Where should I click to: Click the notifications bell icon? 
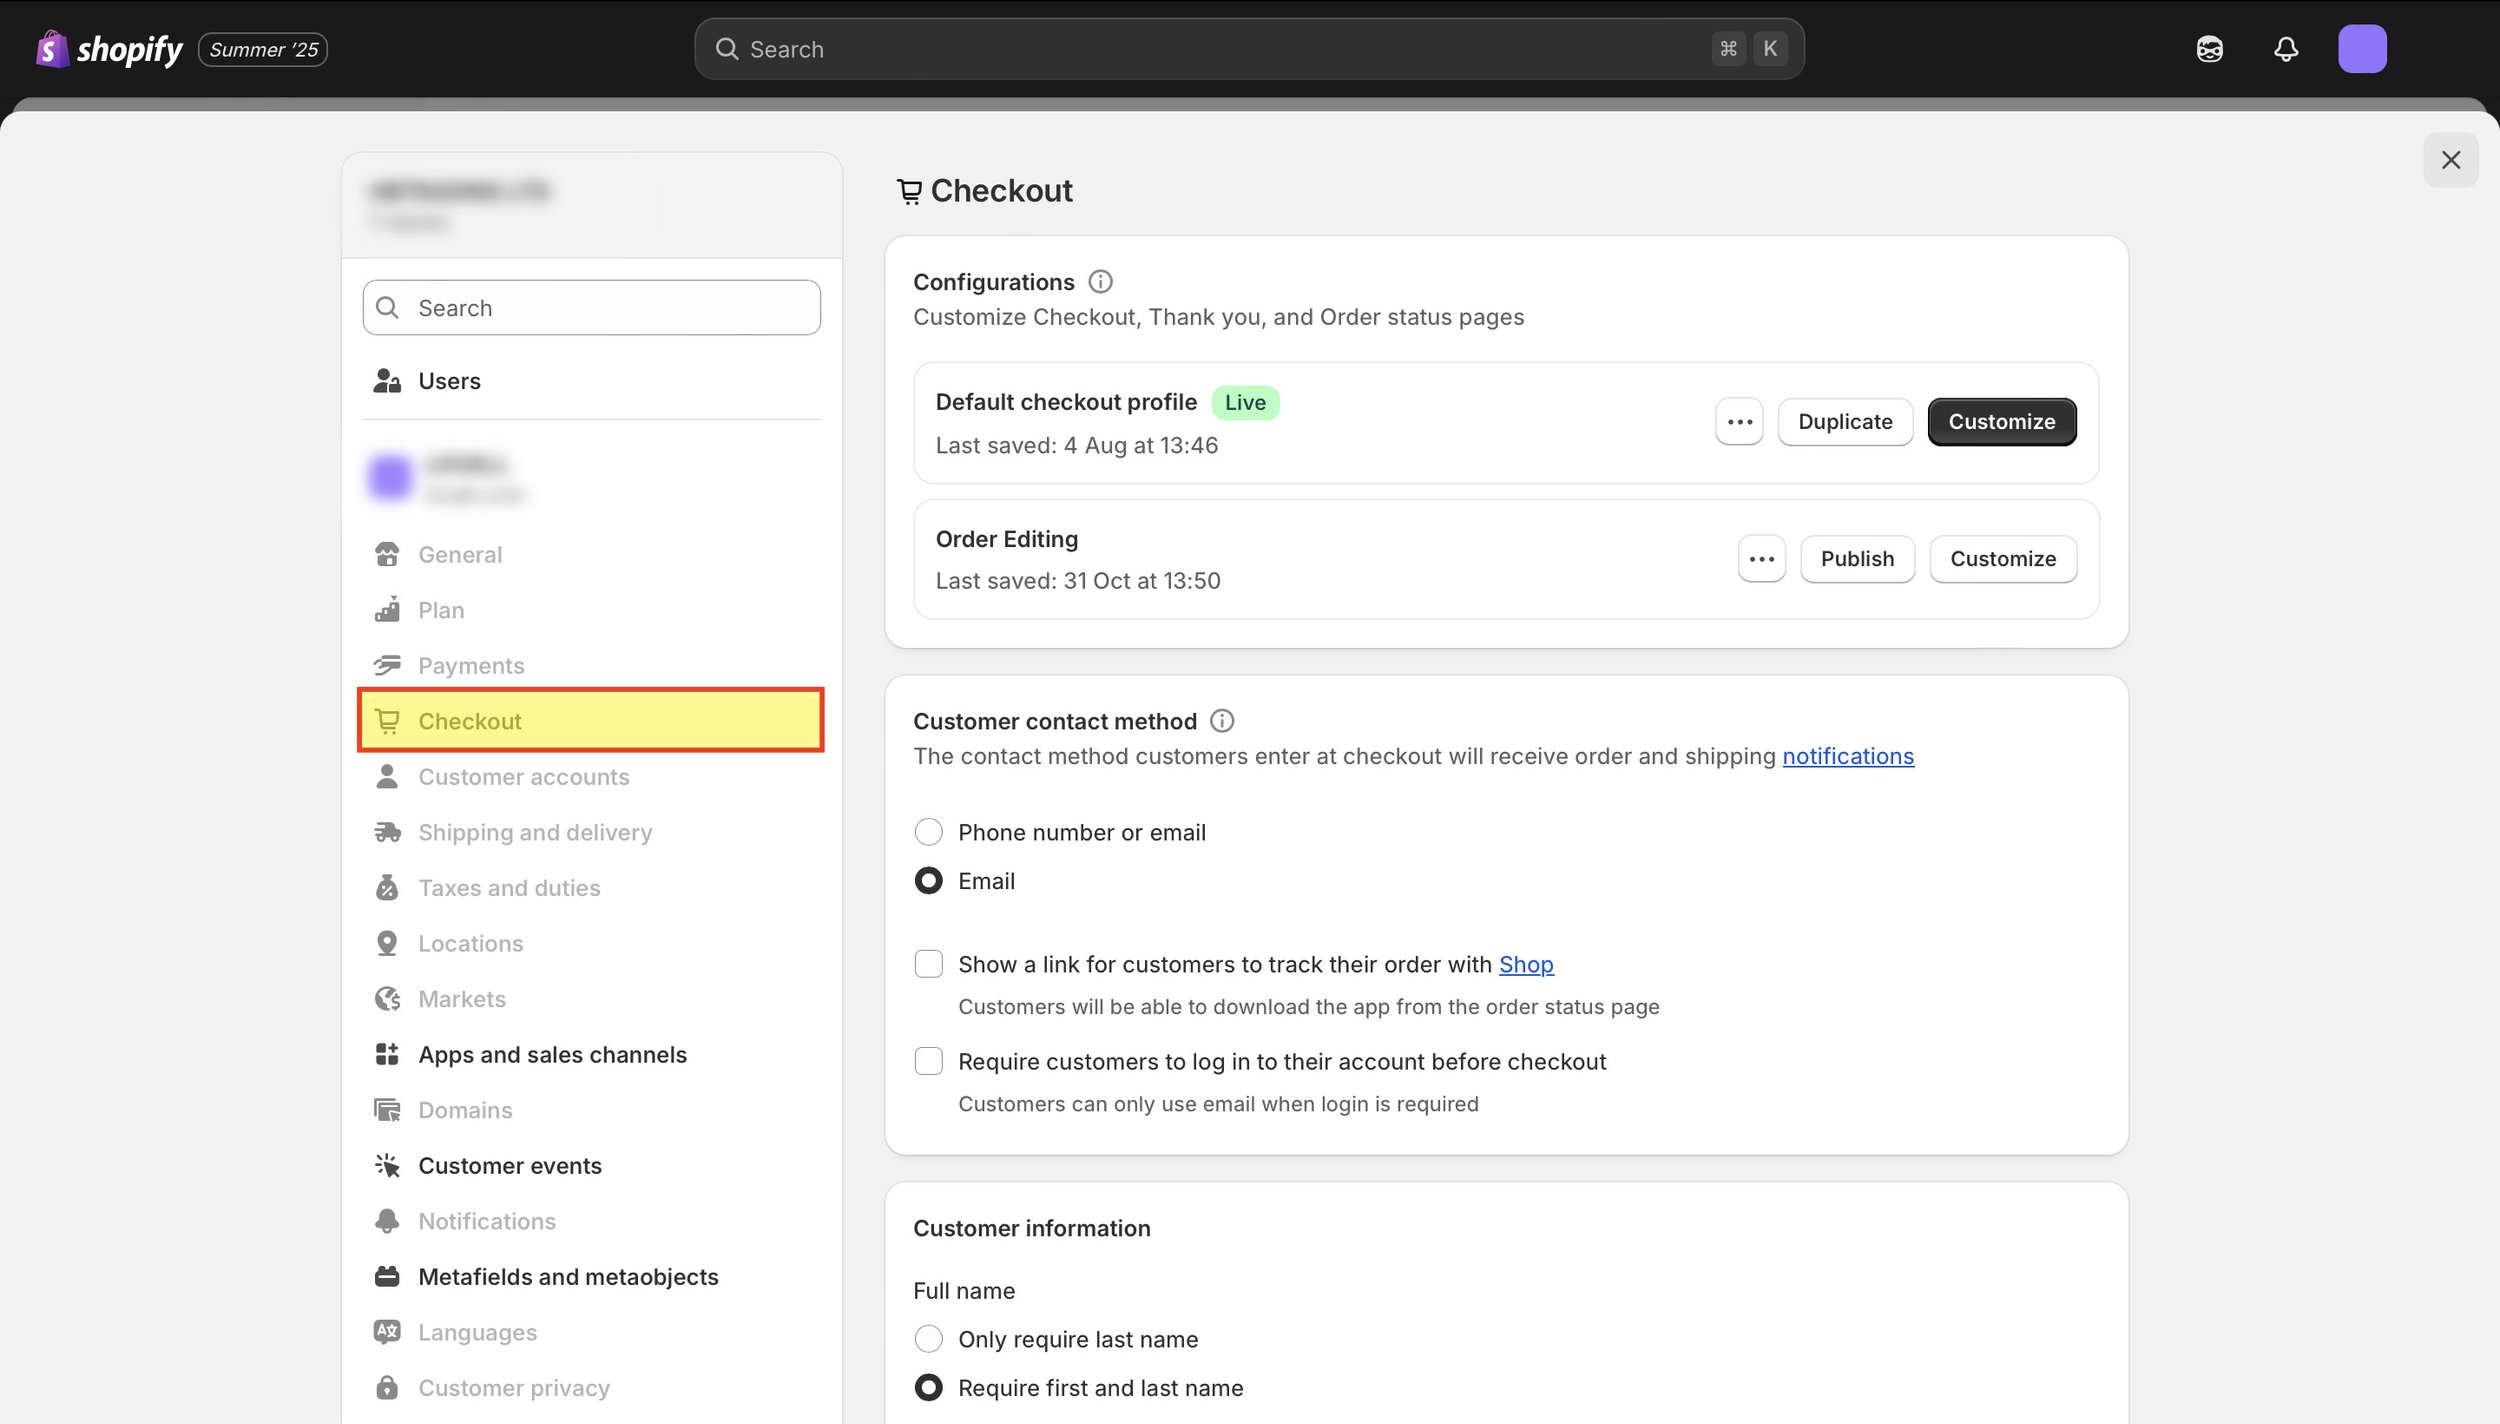click(x=2286, y=49)
